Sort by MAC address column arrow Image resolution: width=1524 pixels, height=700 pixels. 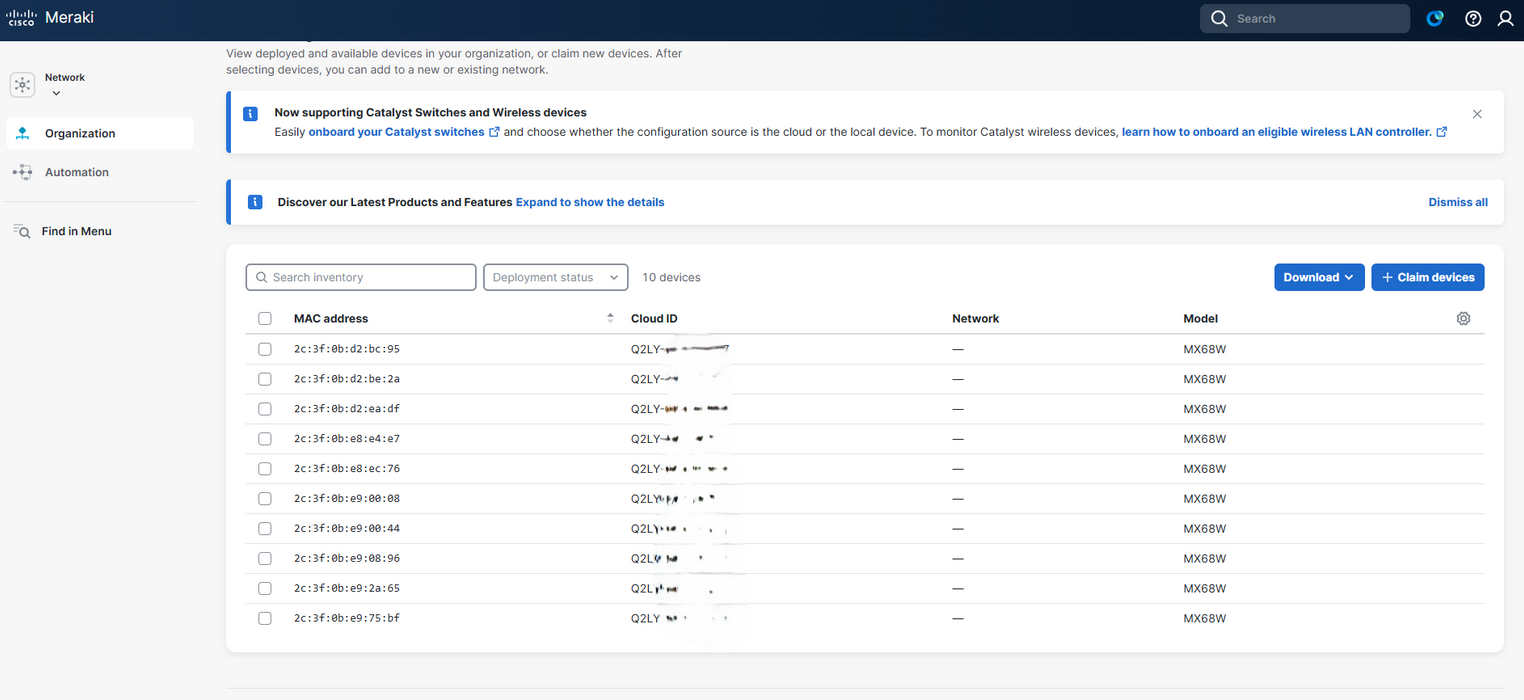click(x=610, y=319)
